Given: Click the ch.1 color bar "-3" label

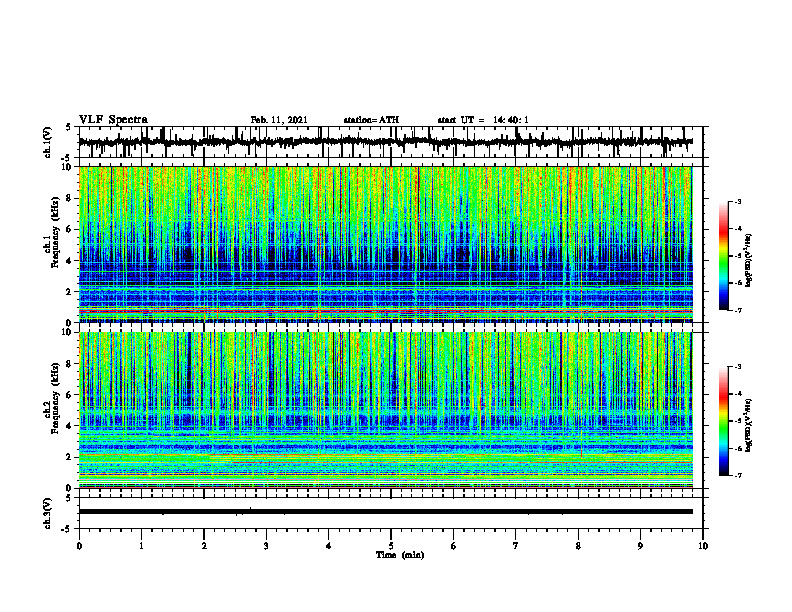Looking at the screenshot, I should pyautogui.click(x=738, y=201).
